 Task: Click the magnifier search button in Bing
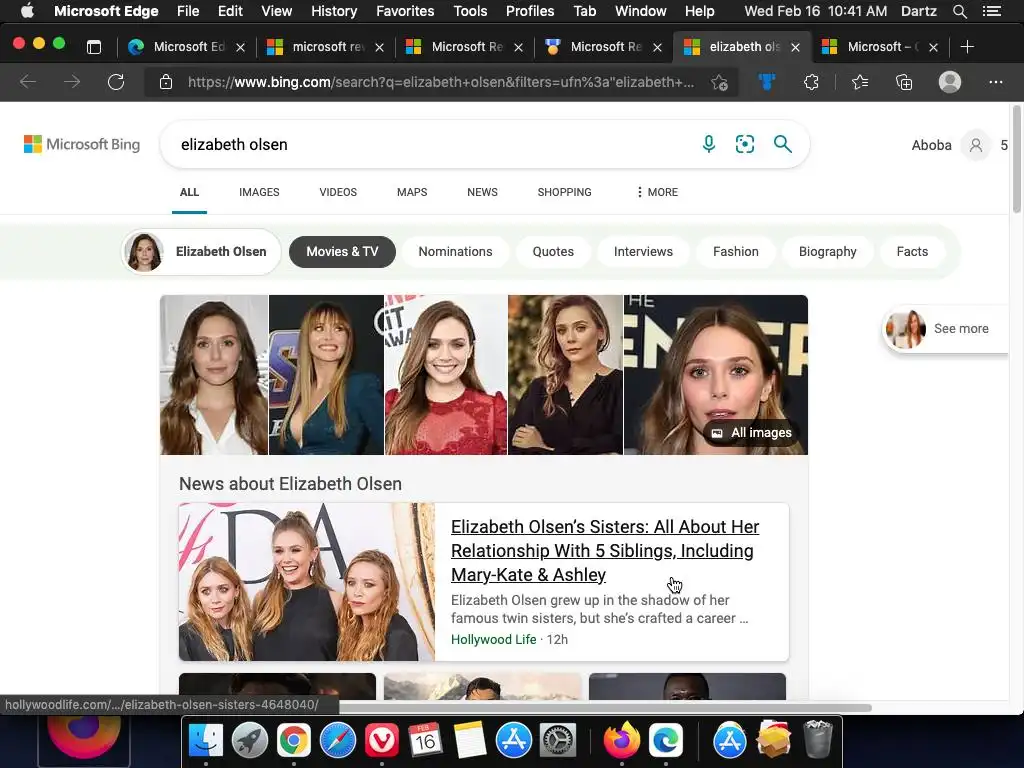782,144
